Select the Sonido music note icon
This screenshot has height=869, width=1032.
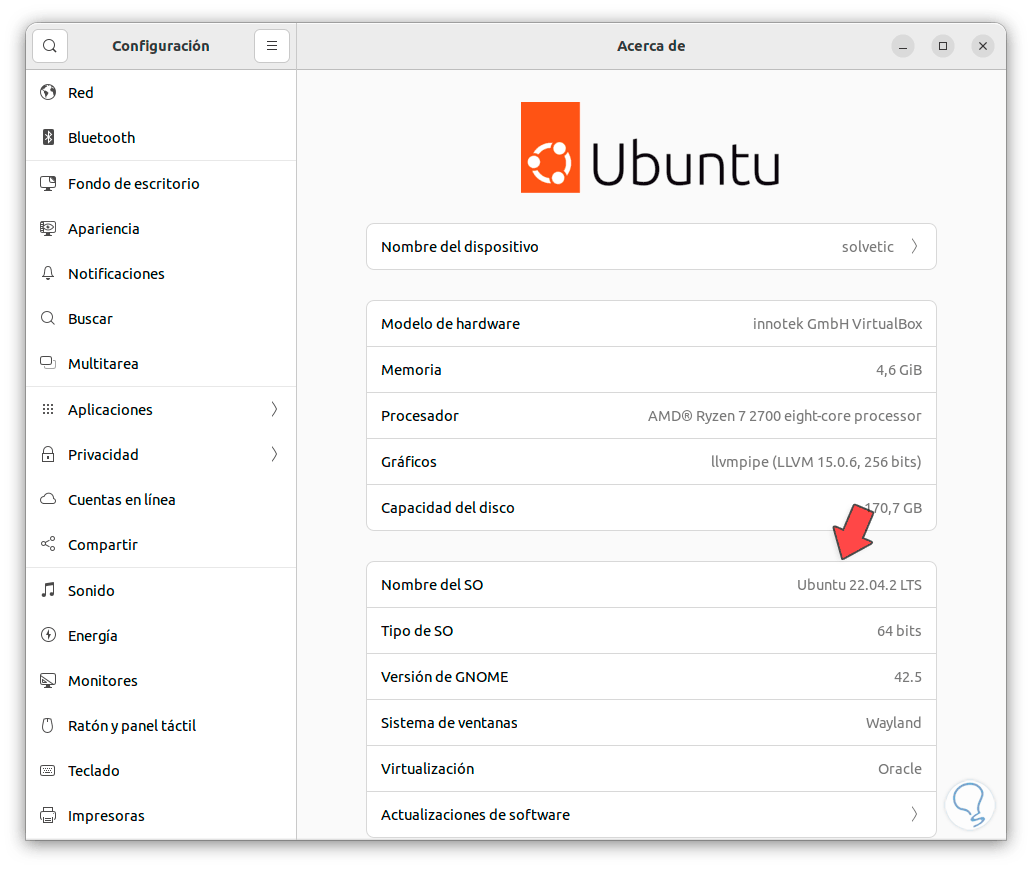48,591
